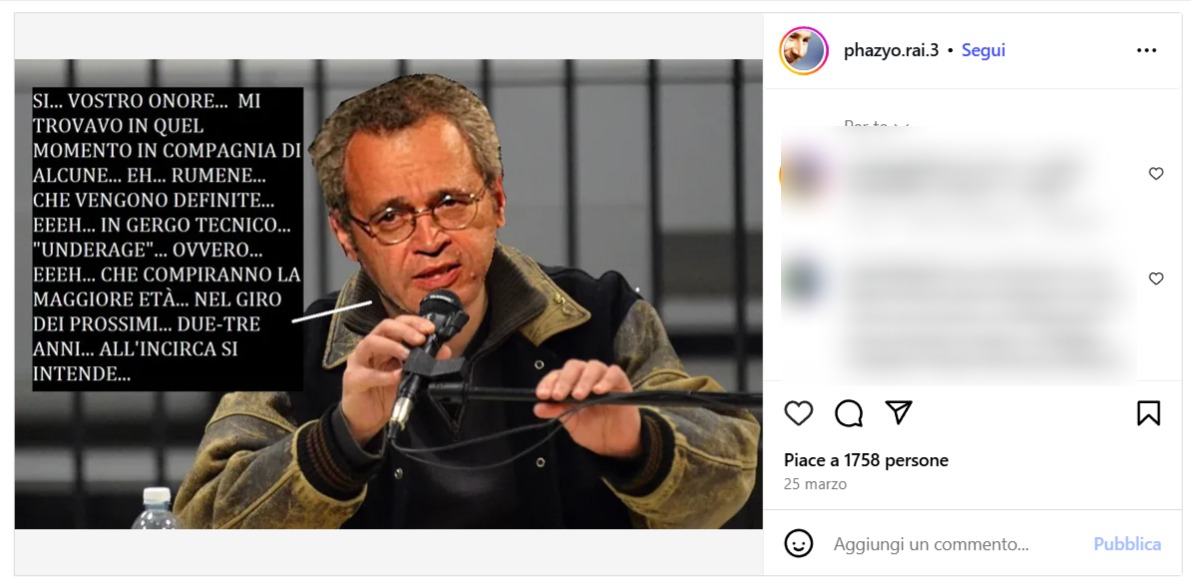Image resolution: width=1191 pixels, height=580 pixels.
Task: Open comment bubble icon below post
Action: pos(848,413)
